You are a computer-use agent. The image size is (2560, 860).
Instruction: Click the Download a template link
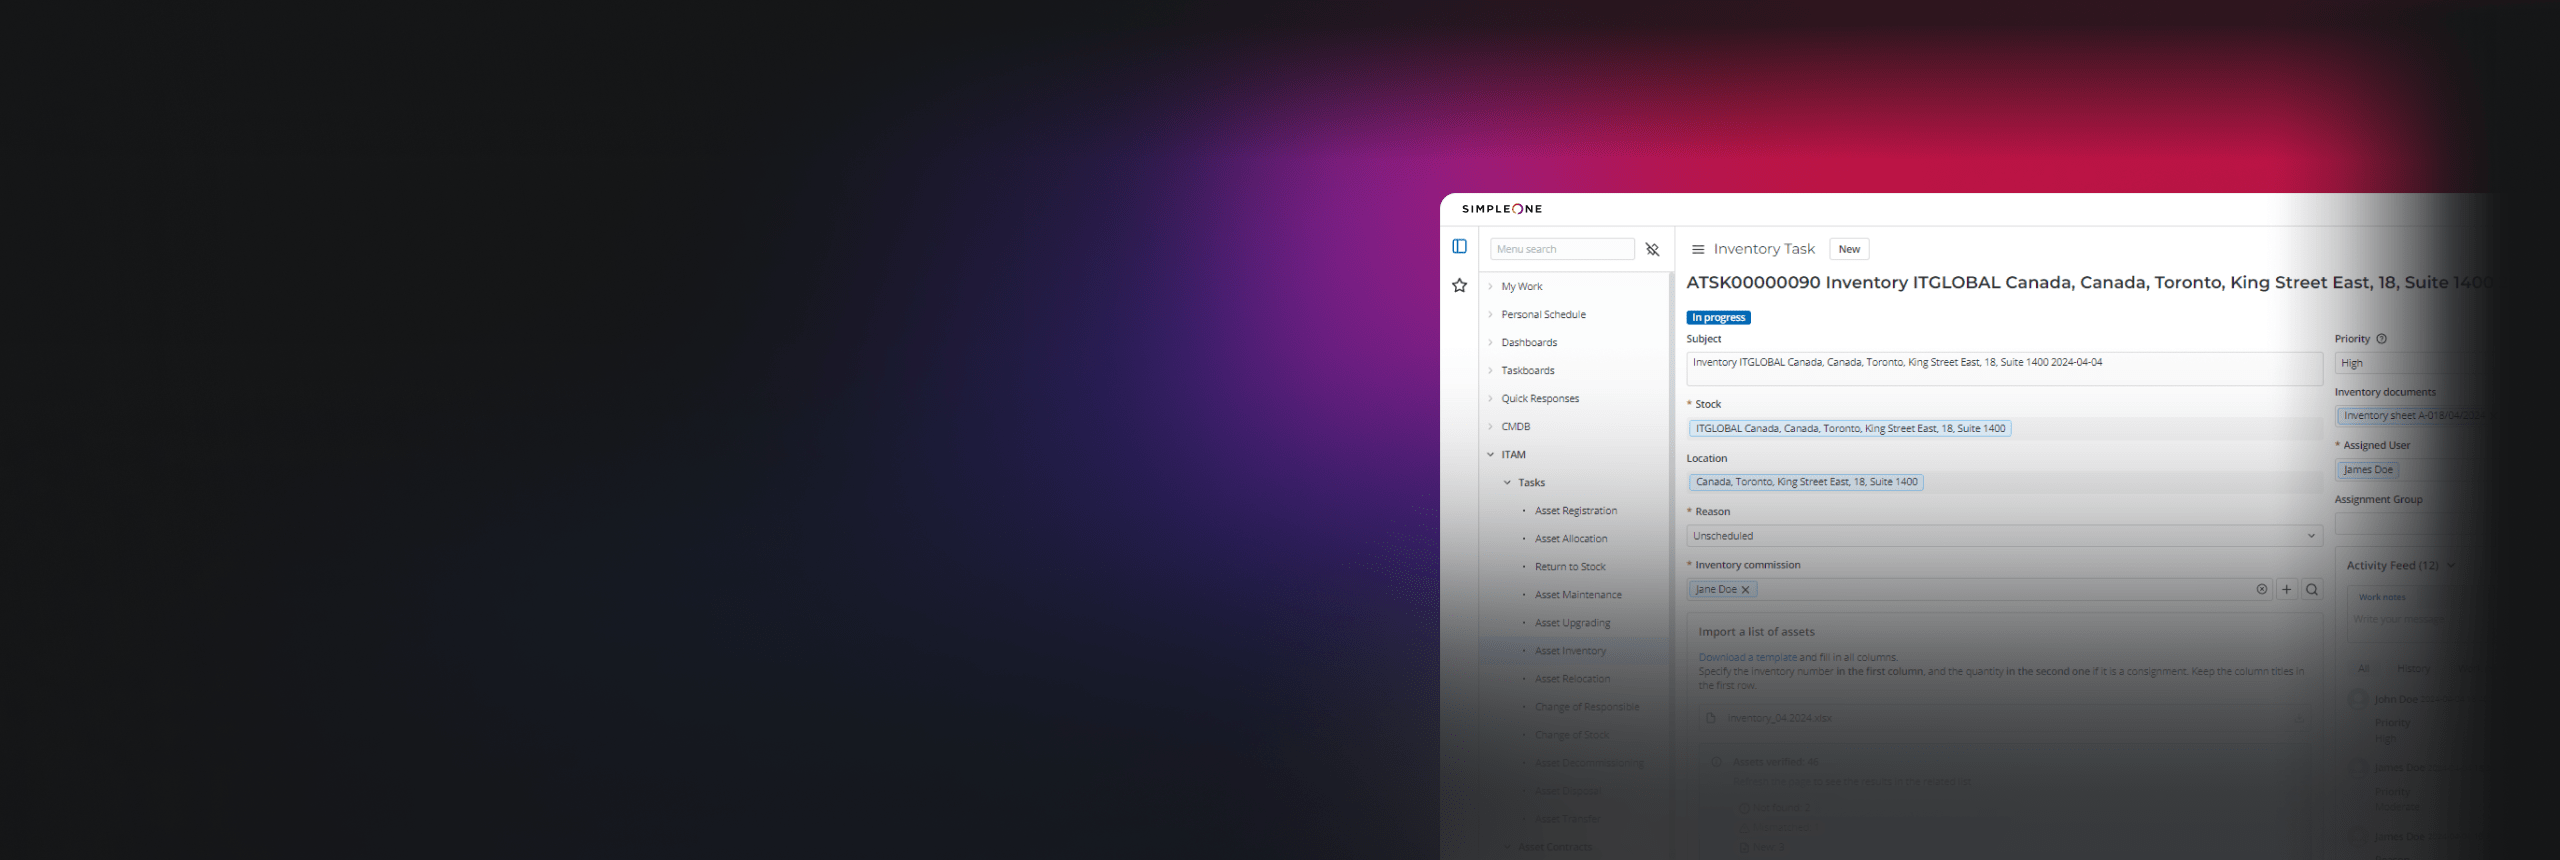[x=1747, y=657]
